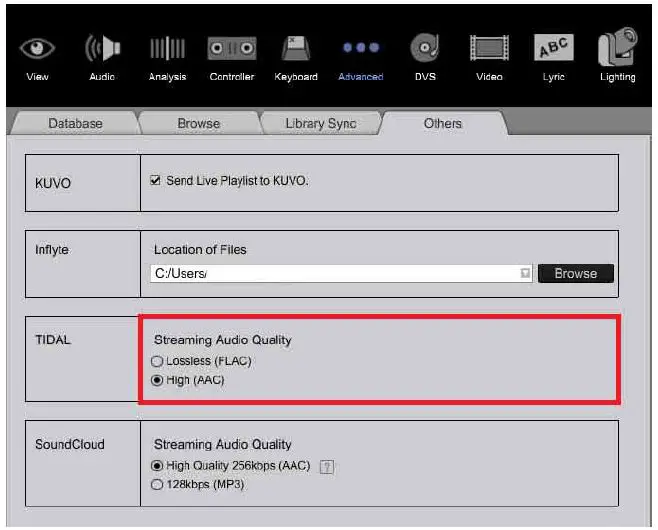Select SoundCloud High Quality 256kbps (AAC)

[x=157, y=466]
